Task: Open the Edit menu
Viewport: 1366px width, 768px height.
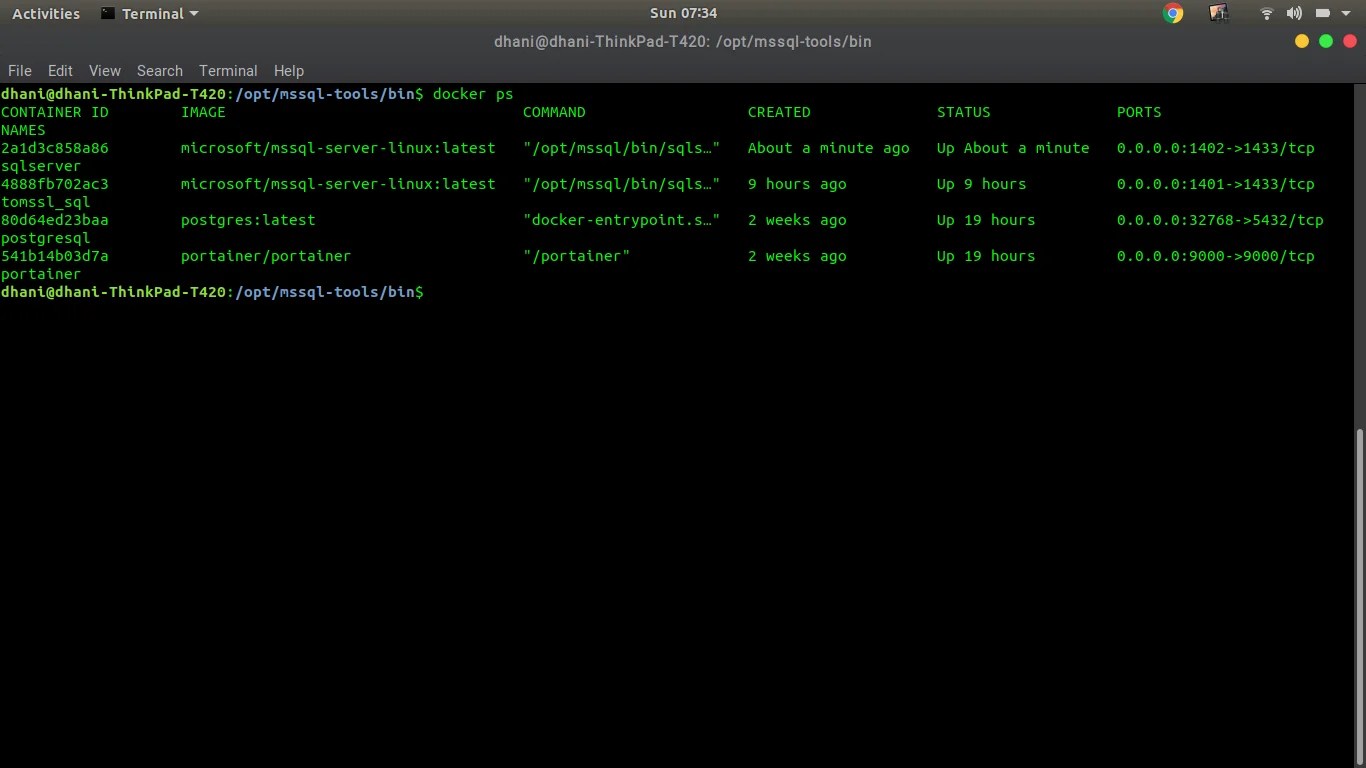Action: [x=60, y=71]
